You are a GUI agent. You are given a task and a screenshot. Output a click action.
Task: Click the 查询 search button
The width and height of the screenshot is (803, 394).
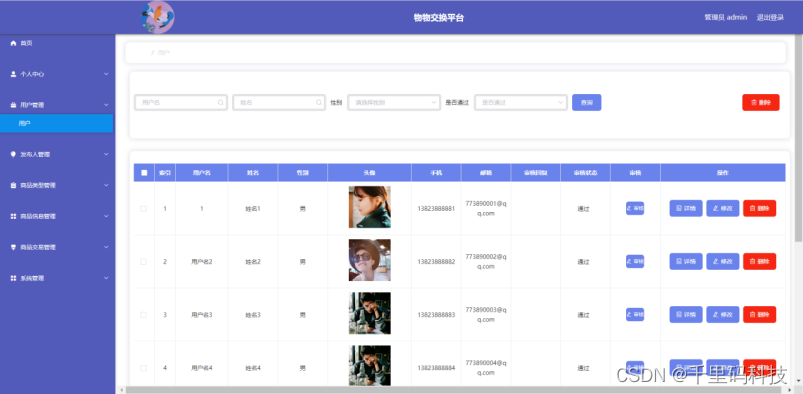point(586,102)
